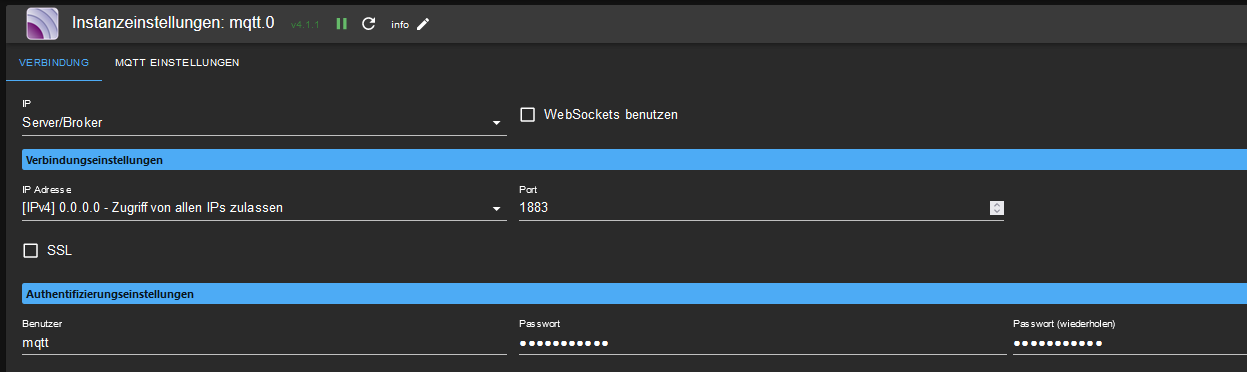Open the MQTT Einstellungen tab
Screen dimensions: 1247x372
177,63
